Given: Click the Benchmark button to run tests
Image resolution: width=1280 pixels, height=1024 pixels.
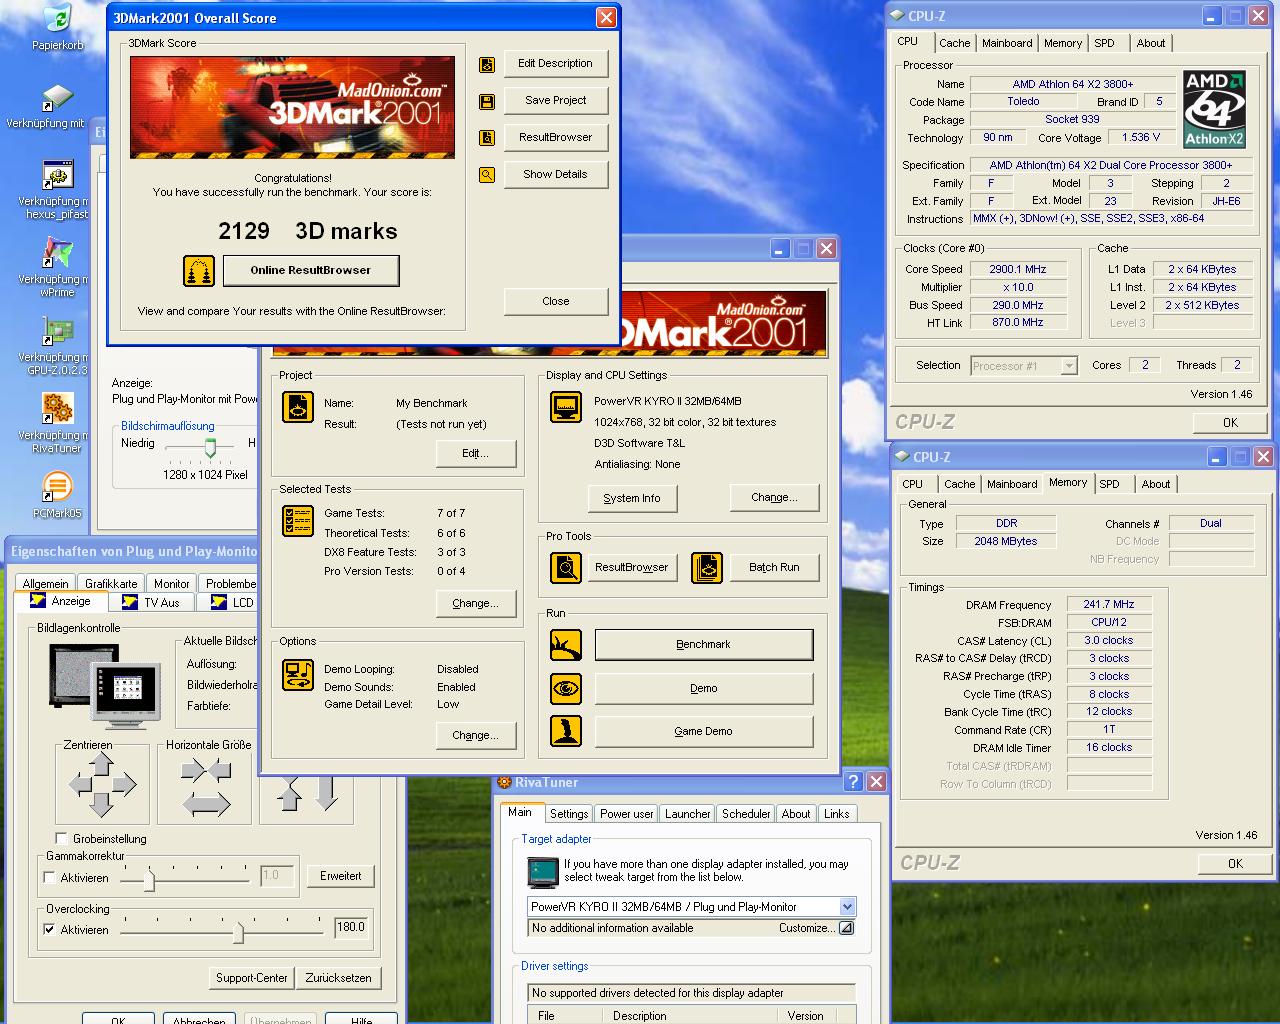Looking at the screenshot, I should point(703,645).
